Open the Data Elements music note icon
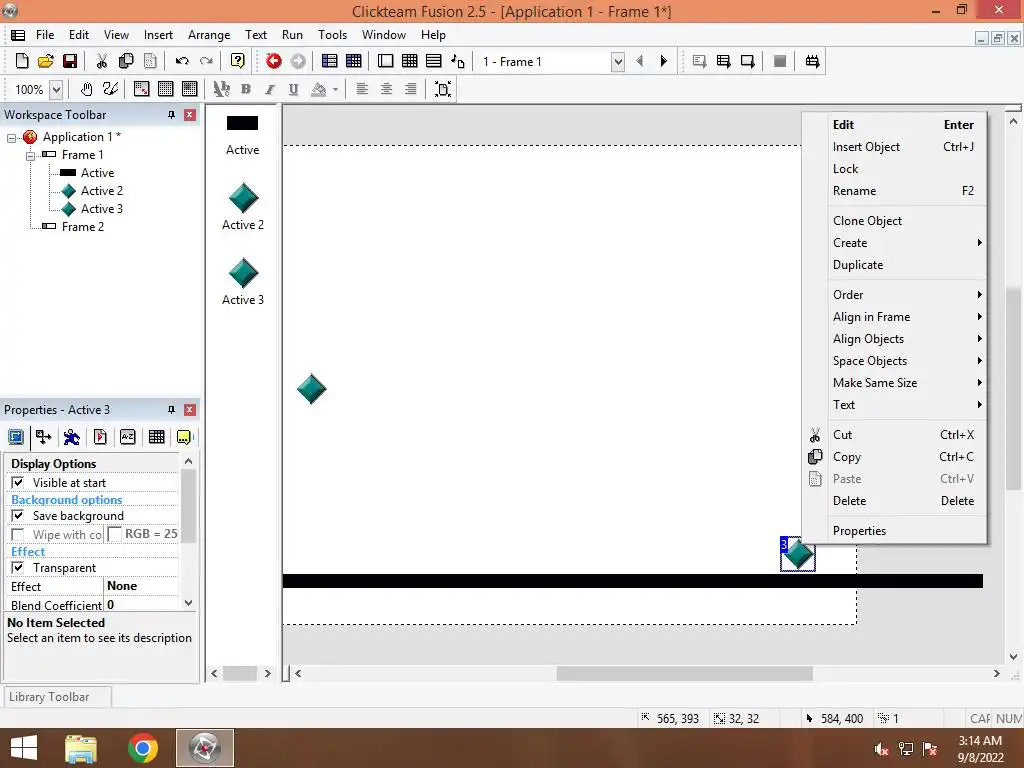This screenshot has height=768, width=1024. click(458, 61)
